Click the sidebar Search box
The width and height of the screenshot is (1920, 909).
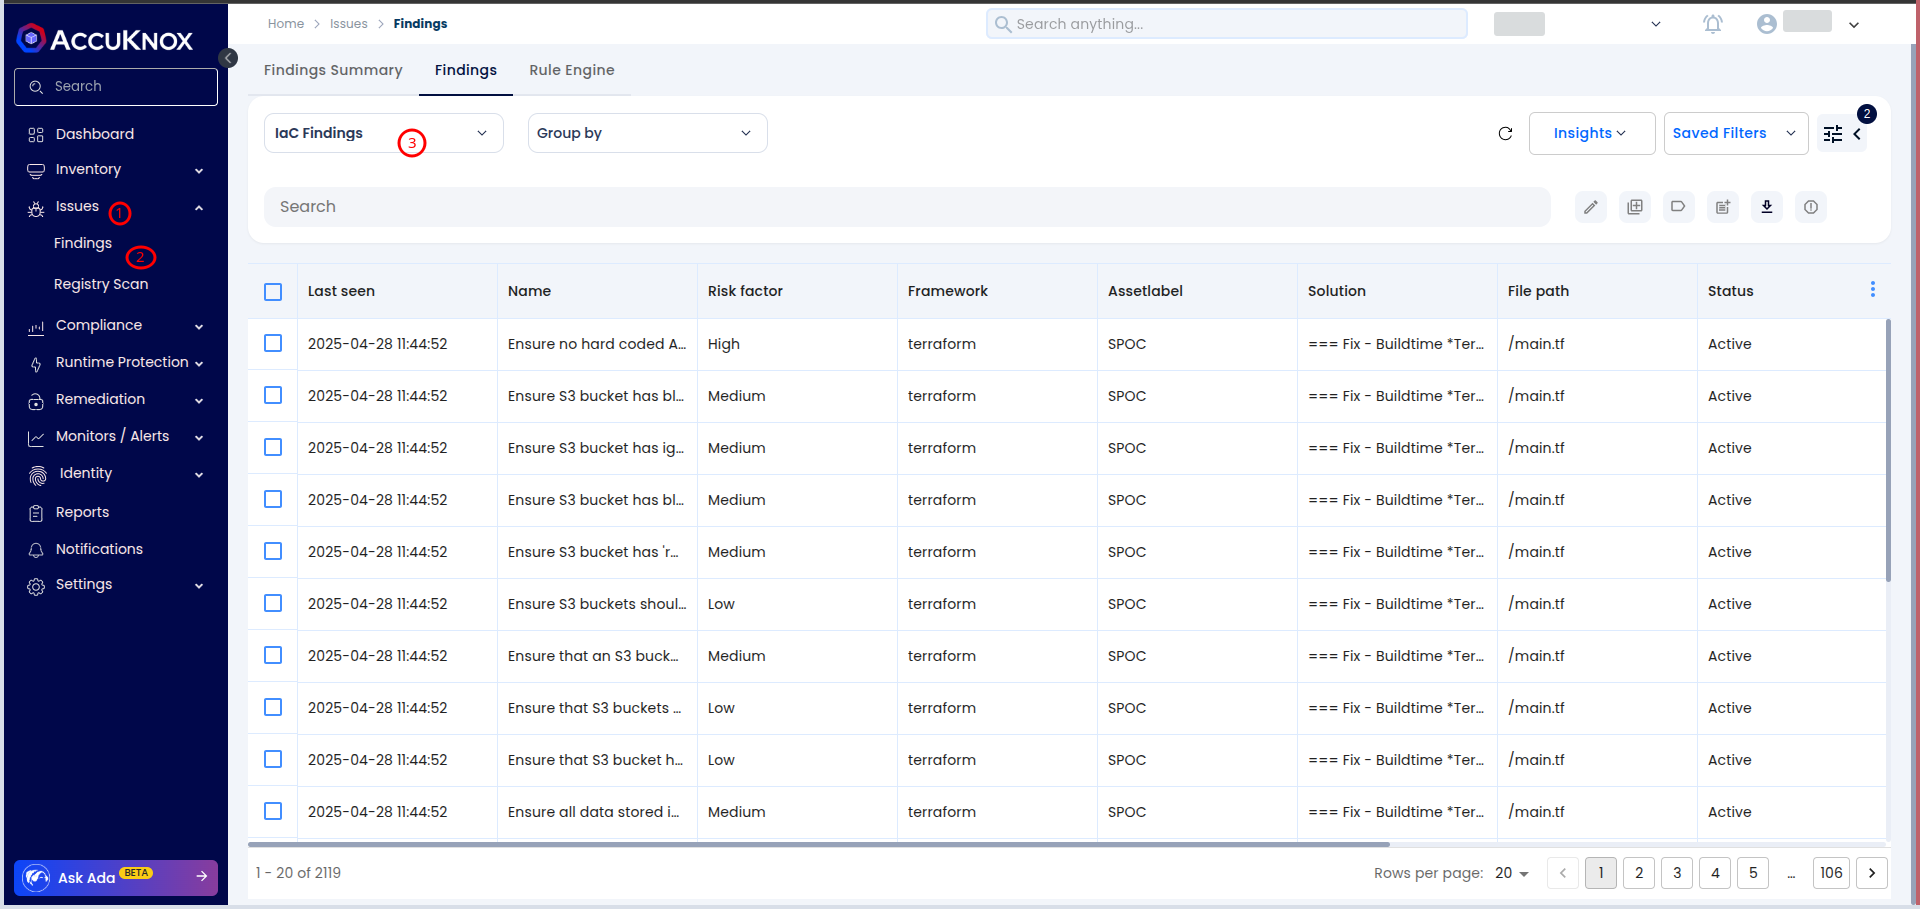pos(116,87)
